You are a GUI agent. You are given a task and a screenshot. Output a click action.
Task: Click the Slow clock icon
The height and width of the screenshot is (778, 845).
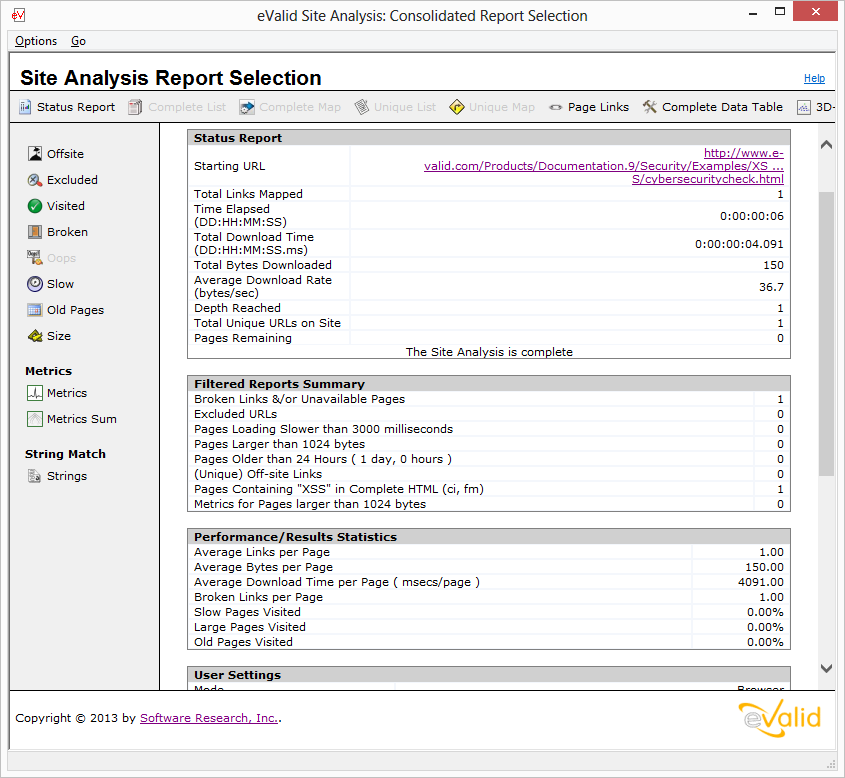click(35, 284)
